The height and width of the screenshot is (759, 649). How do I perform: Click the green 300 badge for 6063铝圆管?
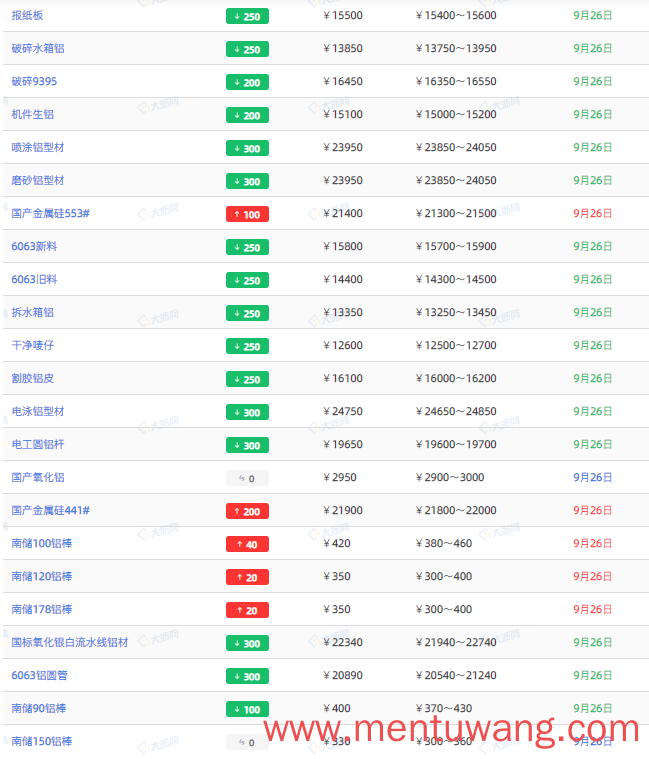(x=247, y=676)
